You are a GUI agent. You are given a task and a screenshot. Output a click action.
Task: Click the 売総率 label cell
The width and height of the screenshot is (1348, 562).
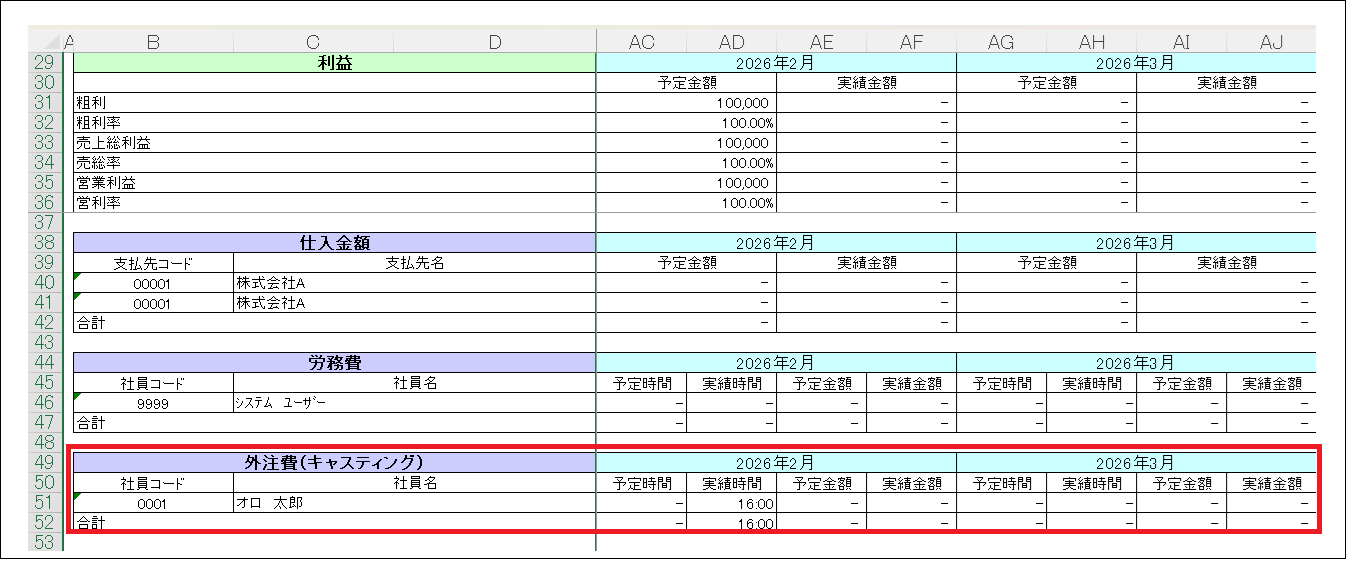tap(334, 162)
